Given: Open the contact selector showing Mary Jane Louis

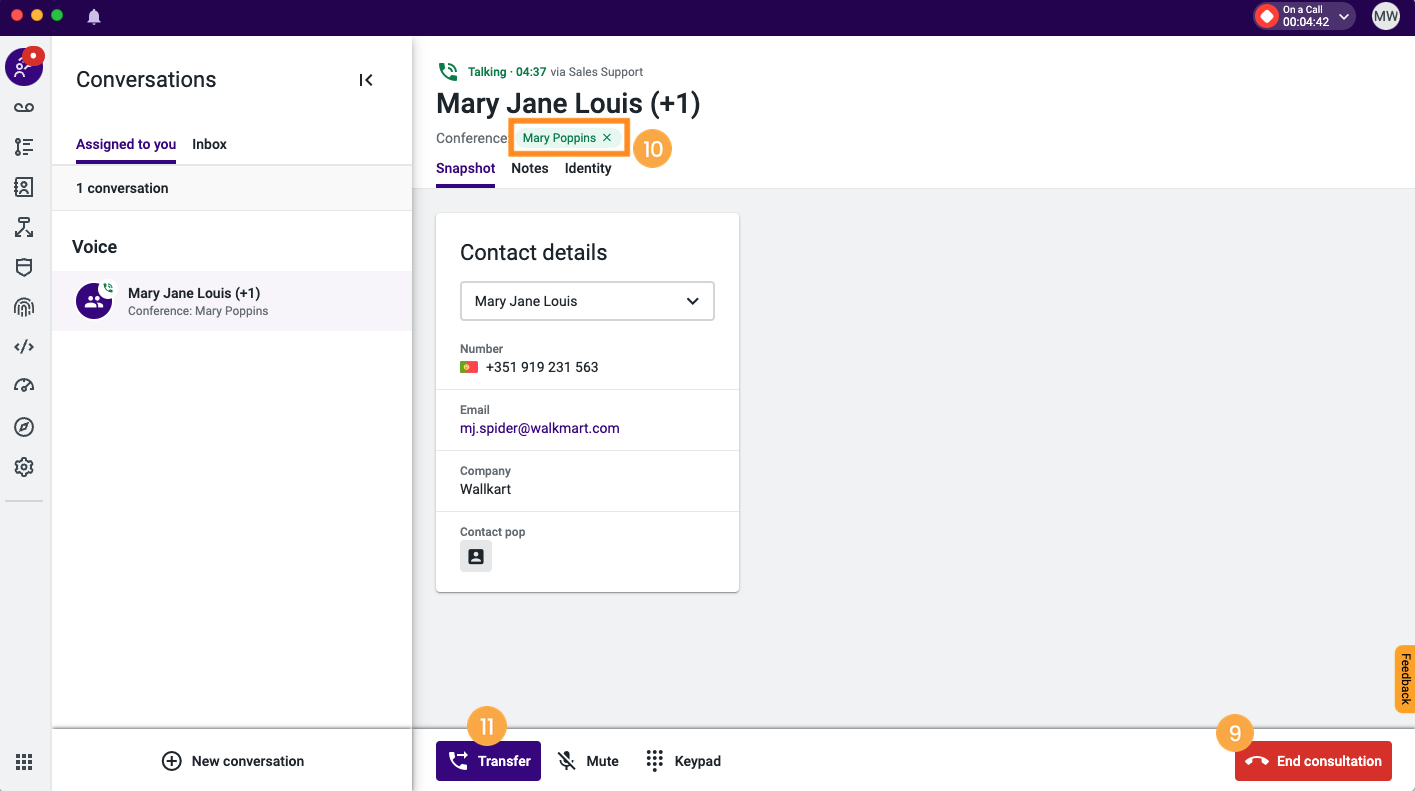Looking at the screenshot, I should (x=587, y=301).
